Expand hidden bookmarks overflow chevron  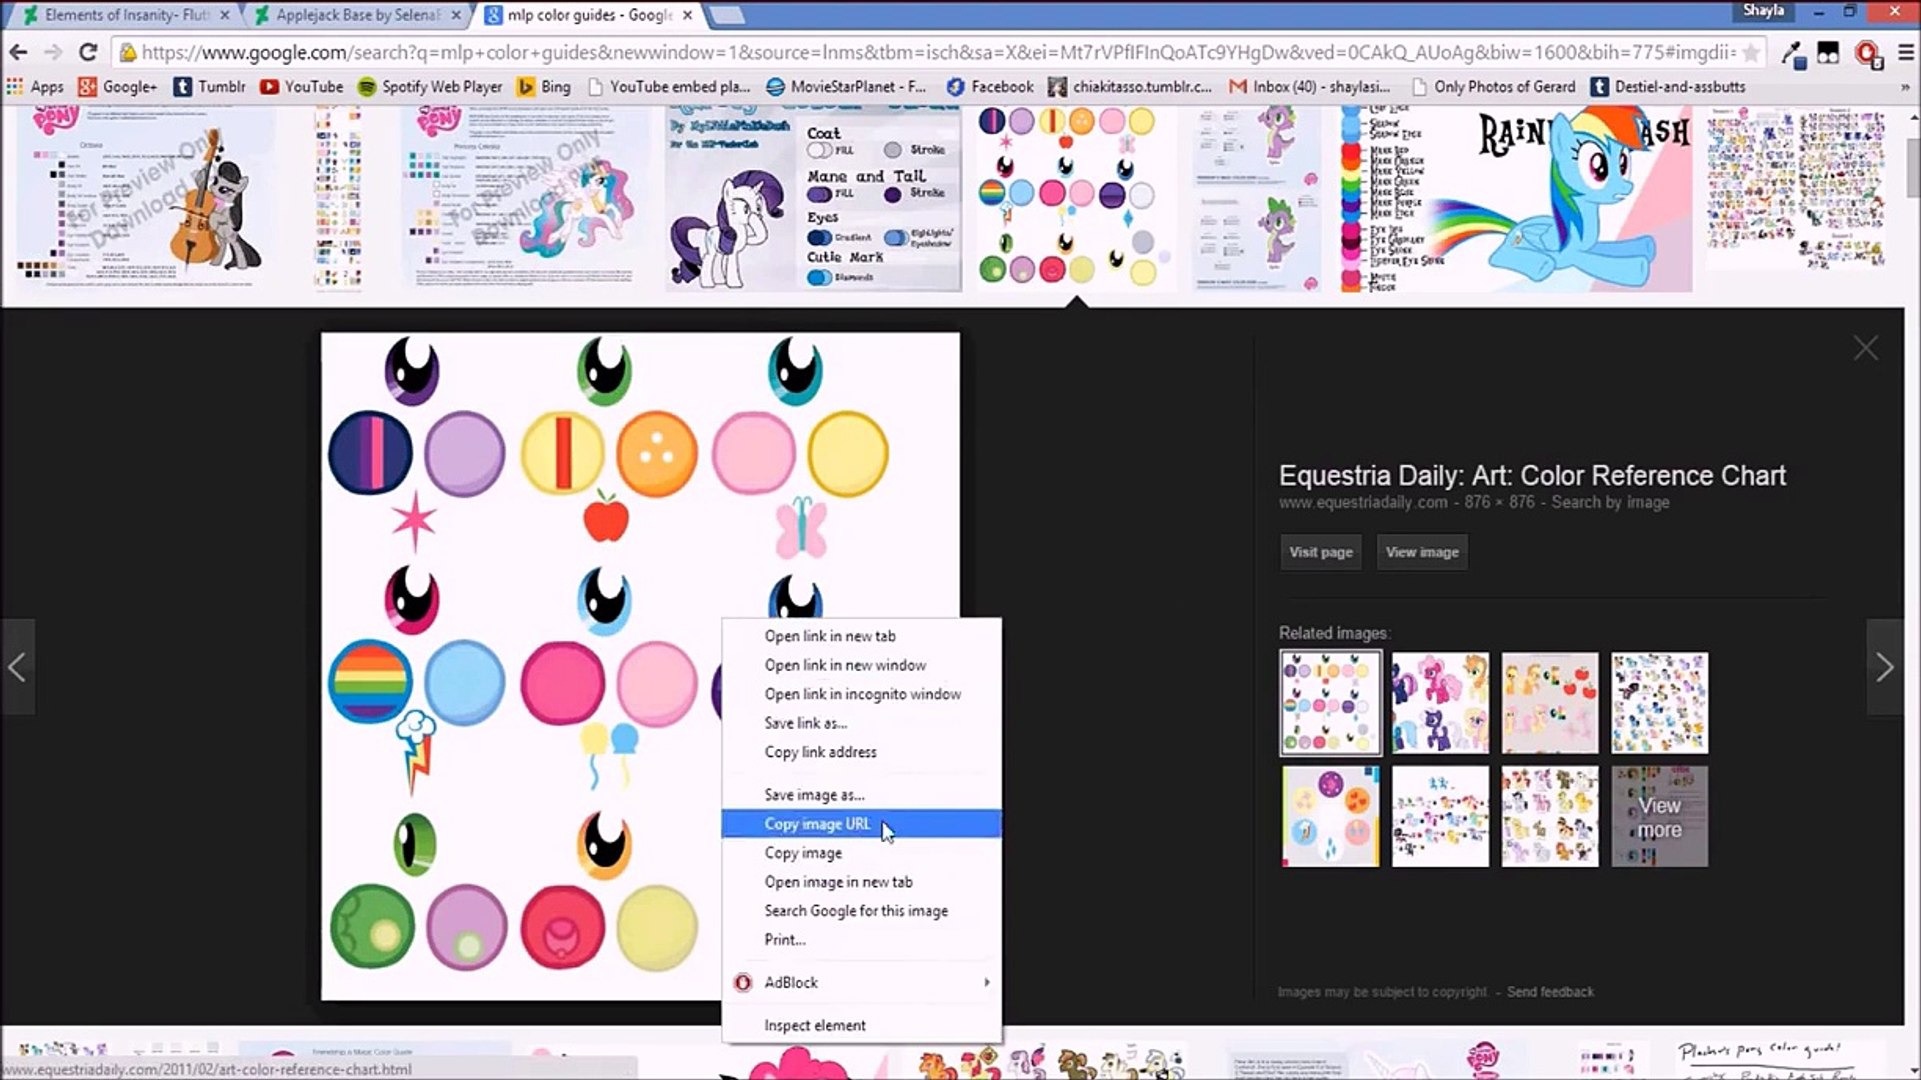point(1905,87)
